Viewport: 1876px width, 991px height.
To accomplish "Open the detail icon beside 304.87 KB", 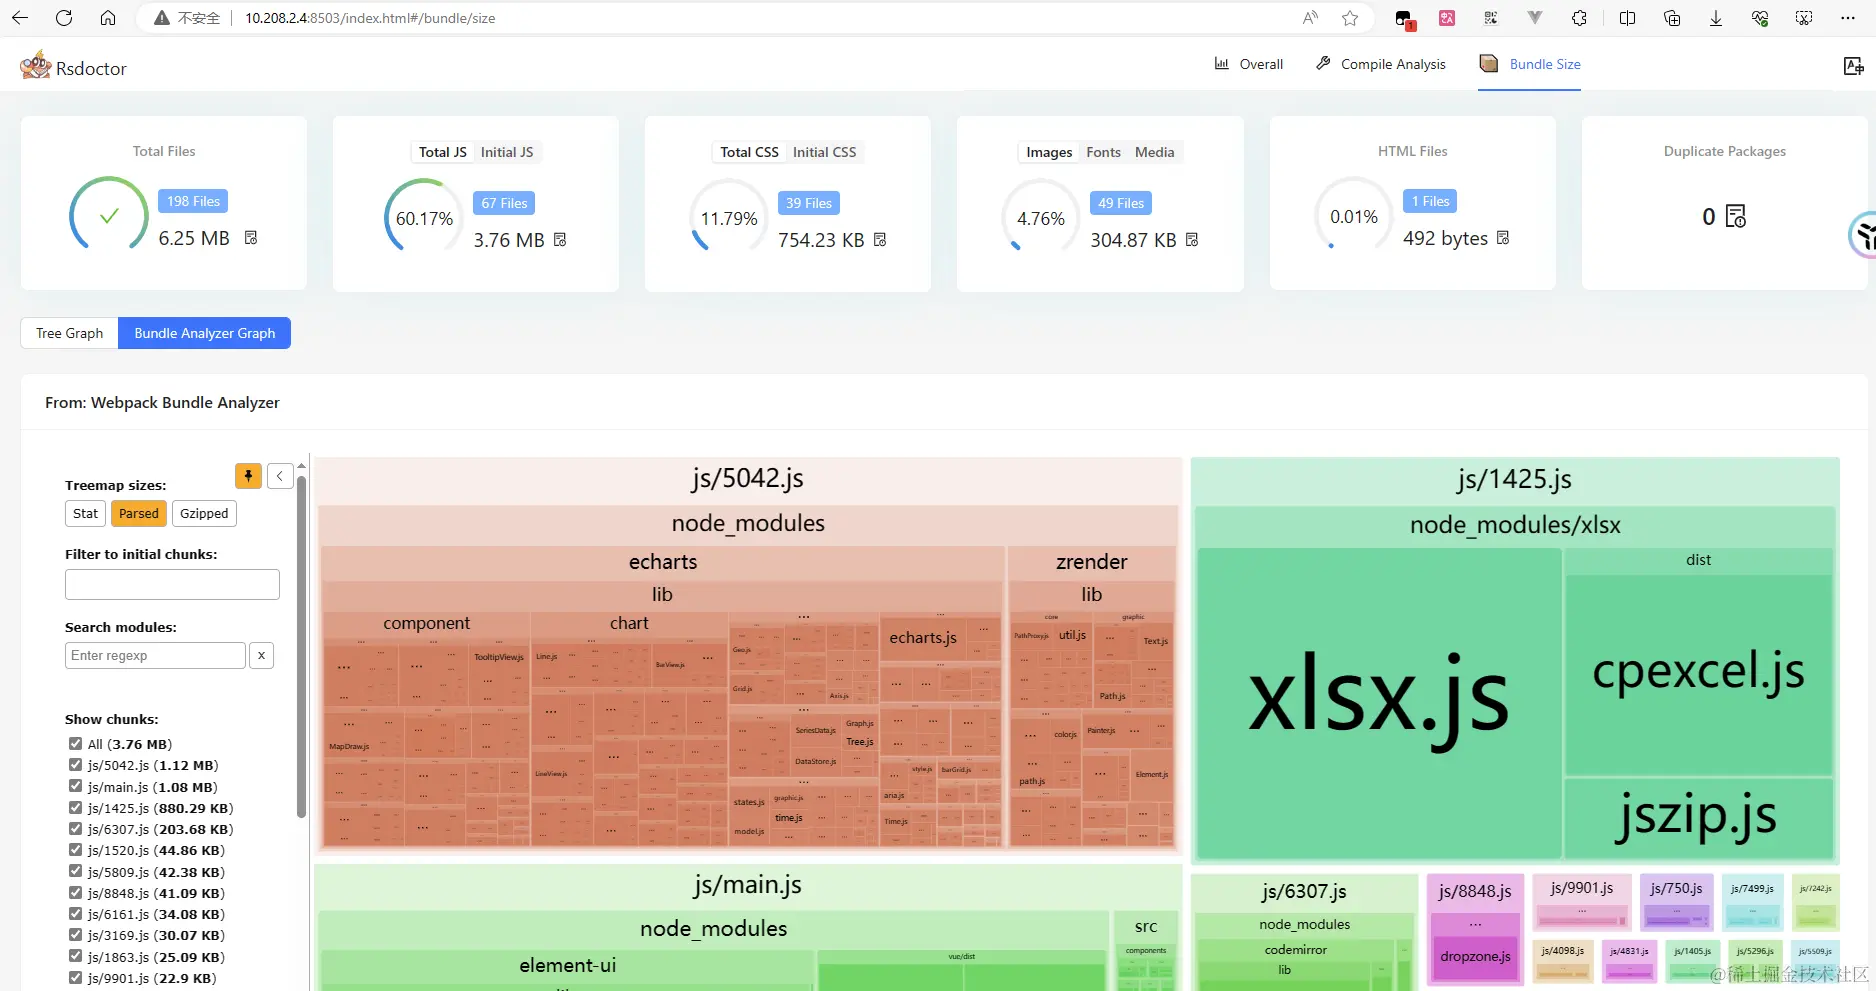I will coord(1192,240).
